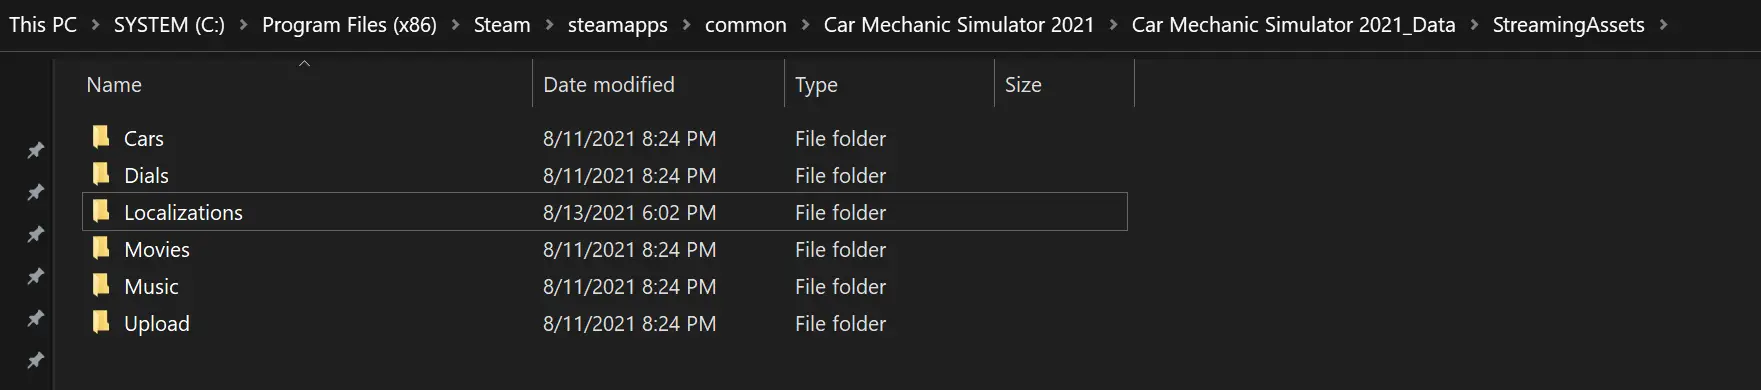The image size is (1761, 390).
Task: Expand the chevron after This PC breadcrumb
Action: pos(95,25)
